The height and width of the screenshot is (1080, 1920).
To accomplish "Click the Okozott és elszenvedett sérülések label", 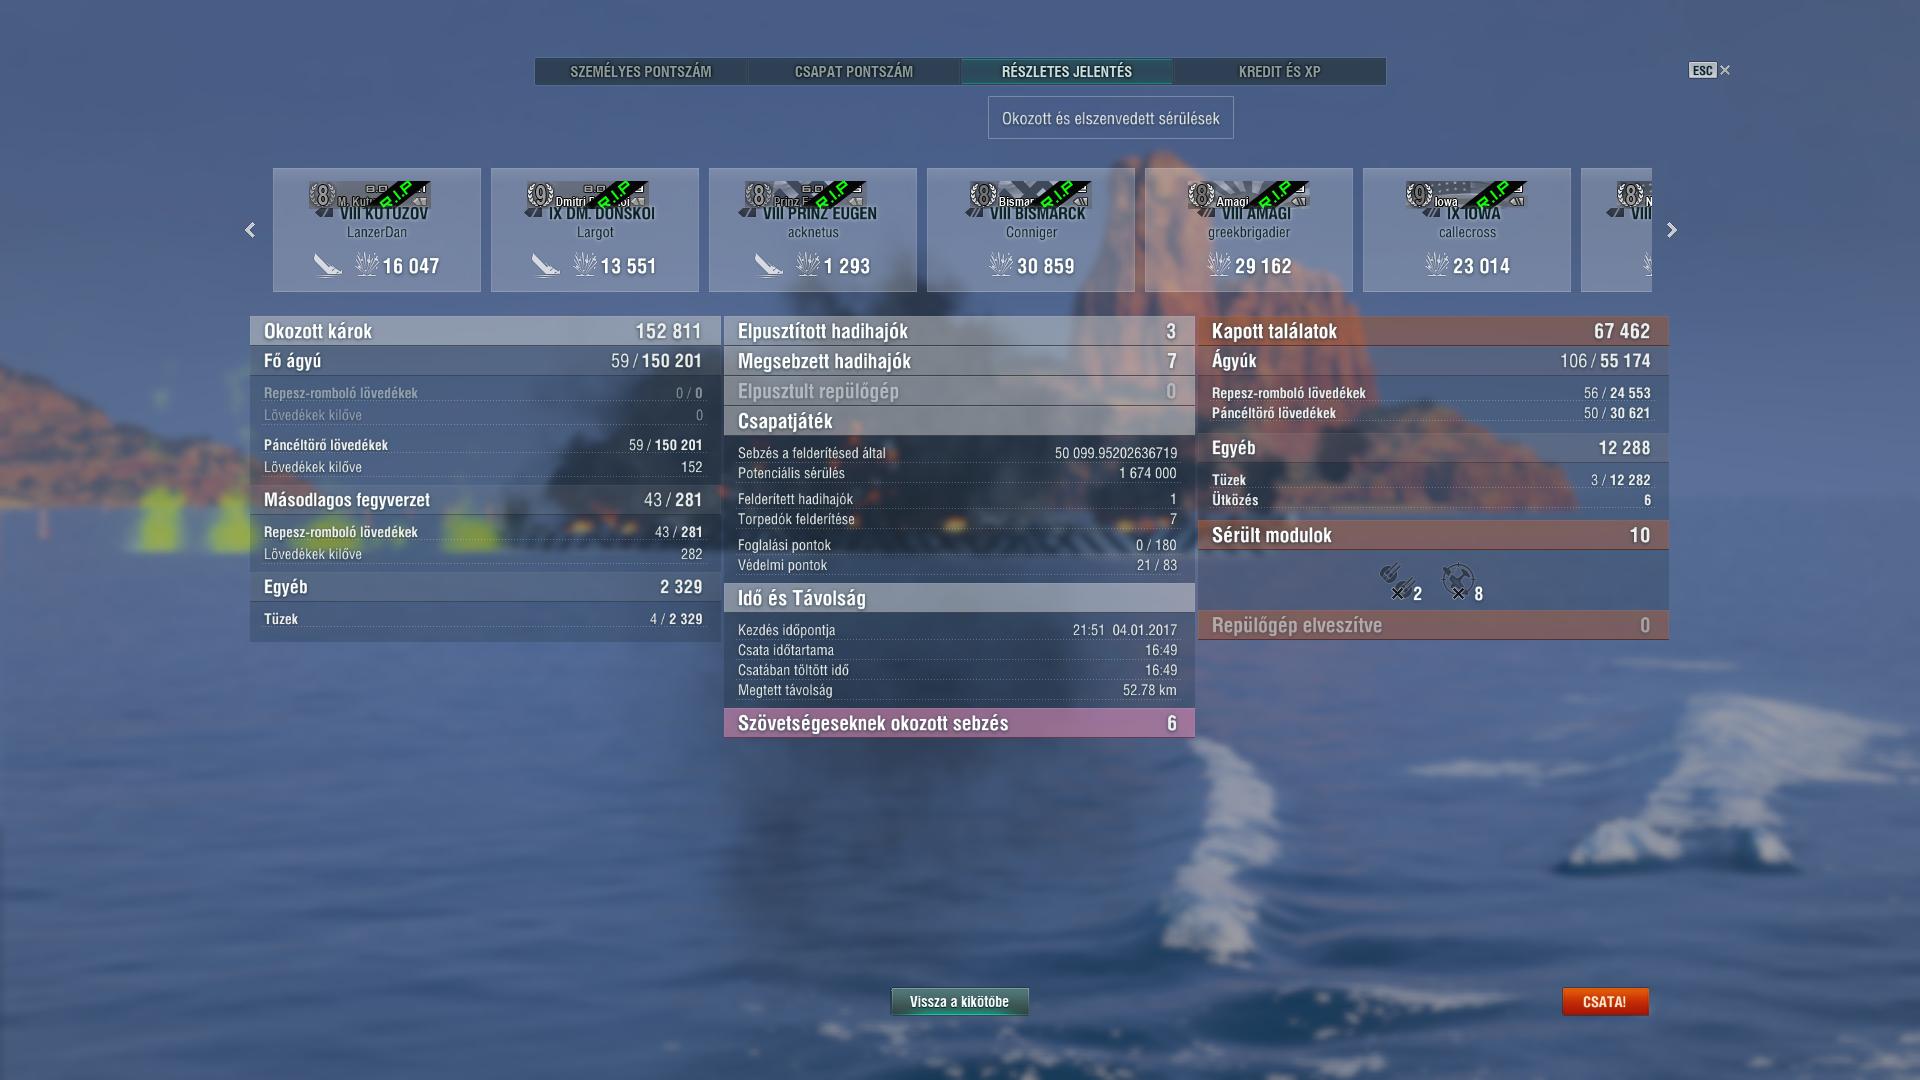I will point(1111,118).
